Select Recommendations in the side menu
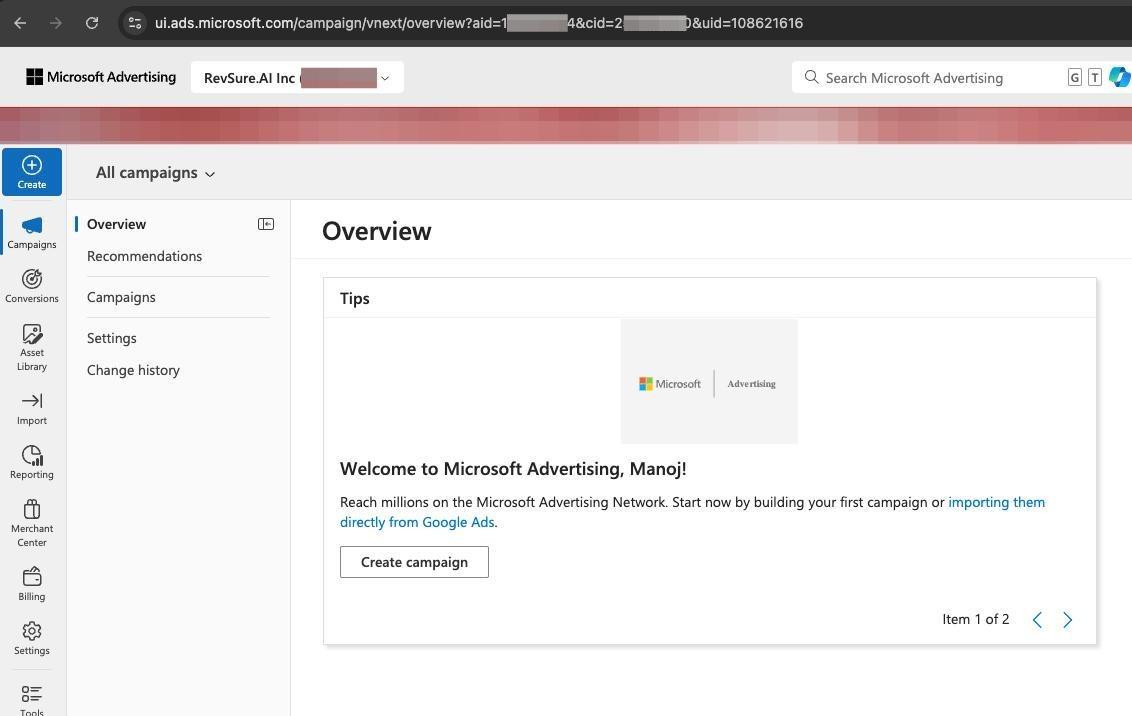 144,256
